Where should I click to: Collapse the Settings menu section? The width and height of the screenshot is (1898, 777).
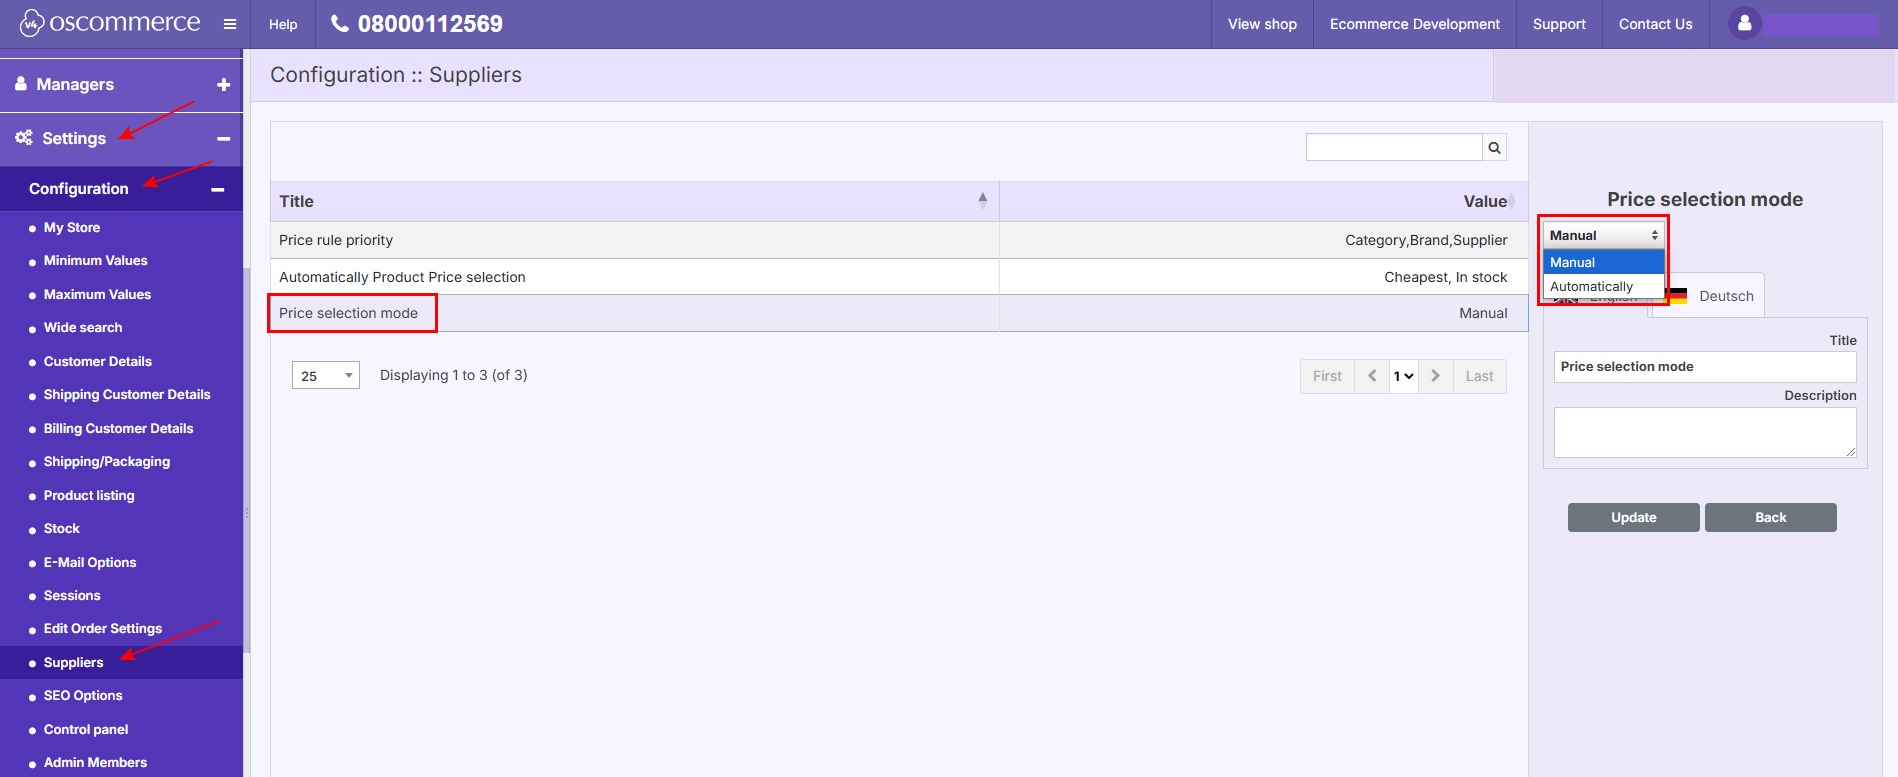[223, 139]
